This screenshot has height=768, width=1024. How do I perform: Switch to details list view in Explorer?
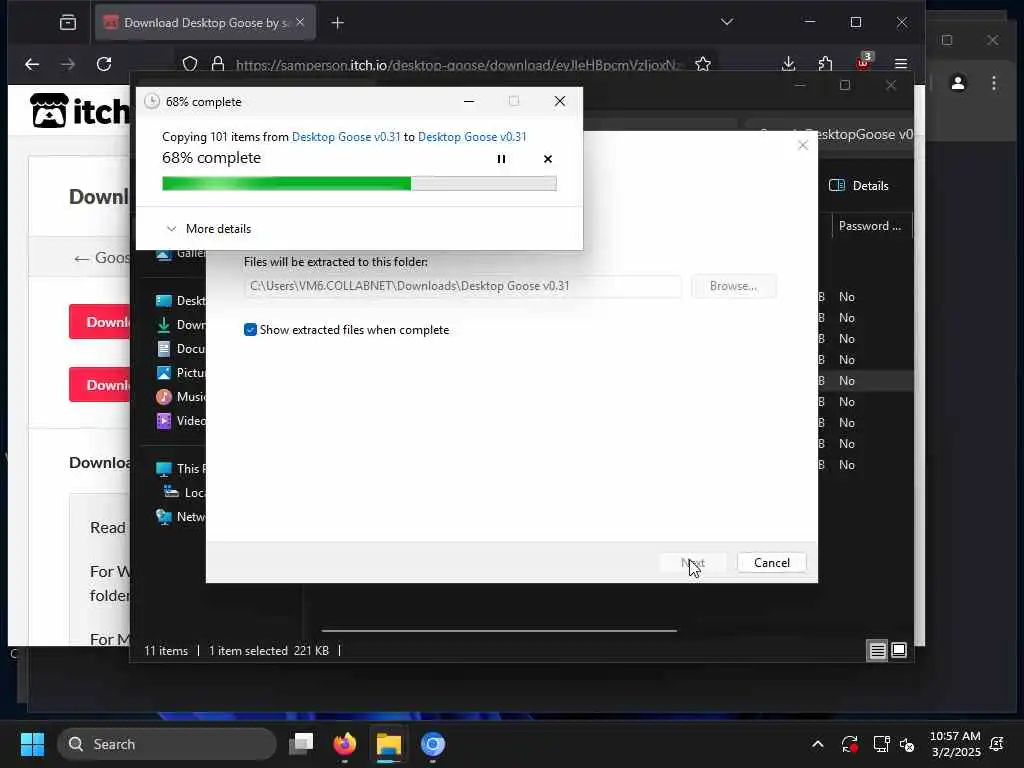(x=877, y=650)
